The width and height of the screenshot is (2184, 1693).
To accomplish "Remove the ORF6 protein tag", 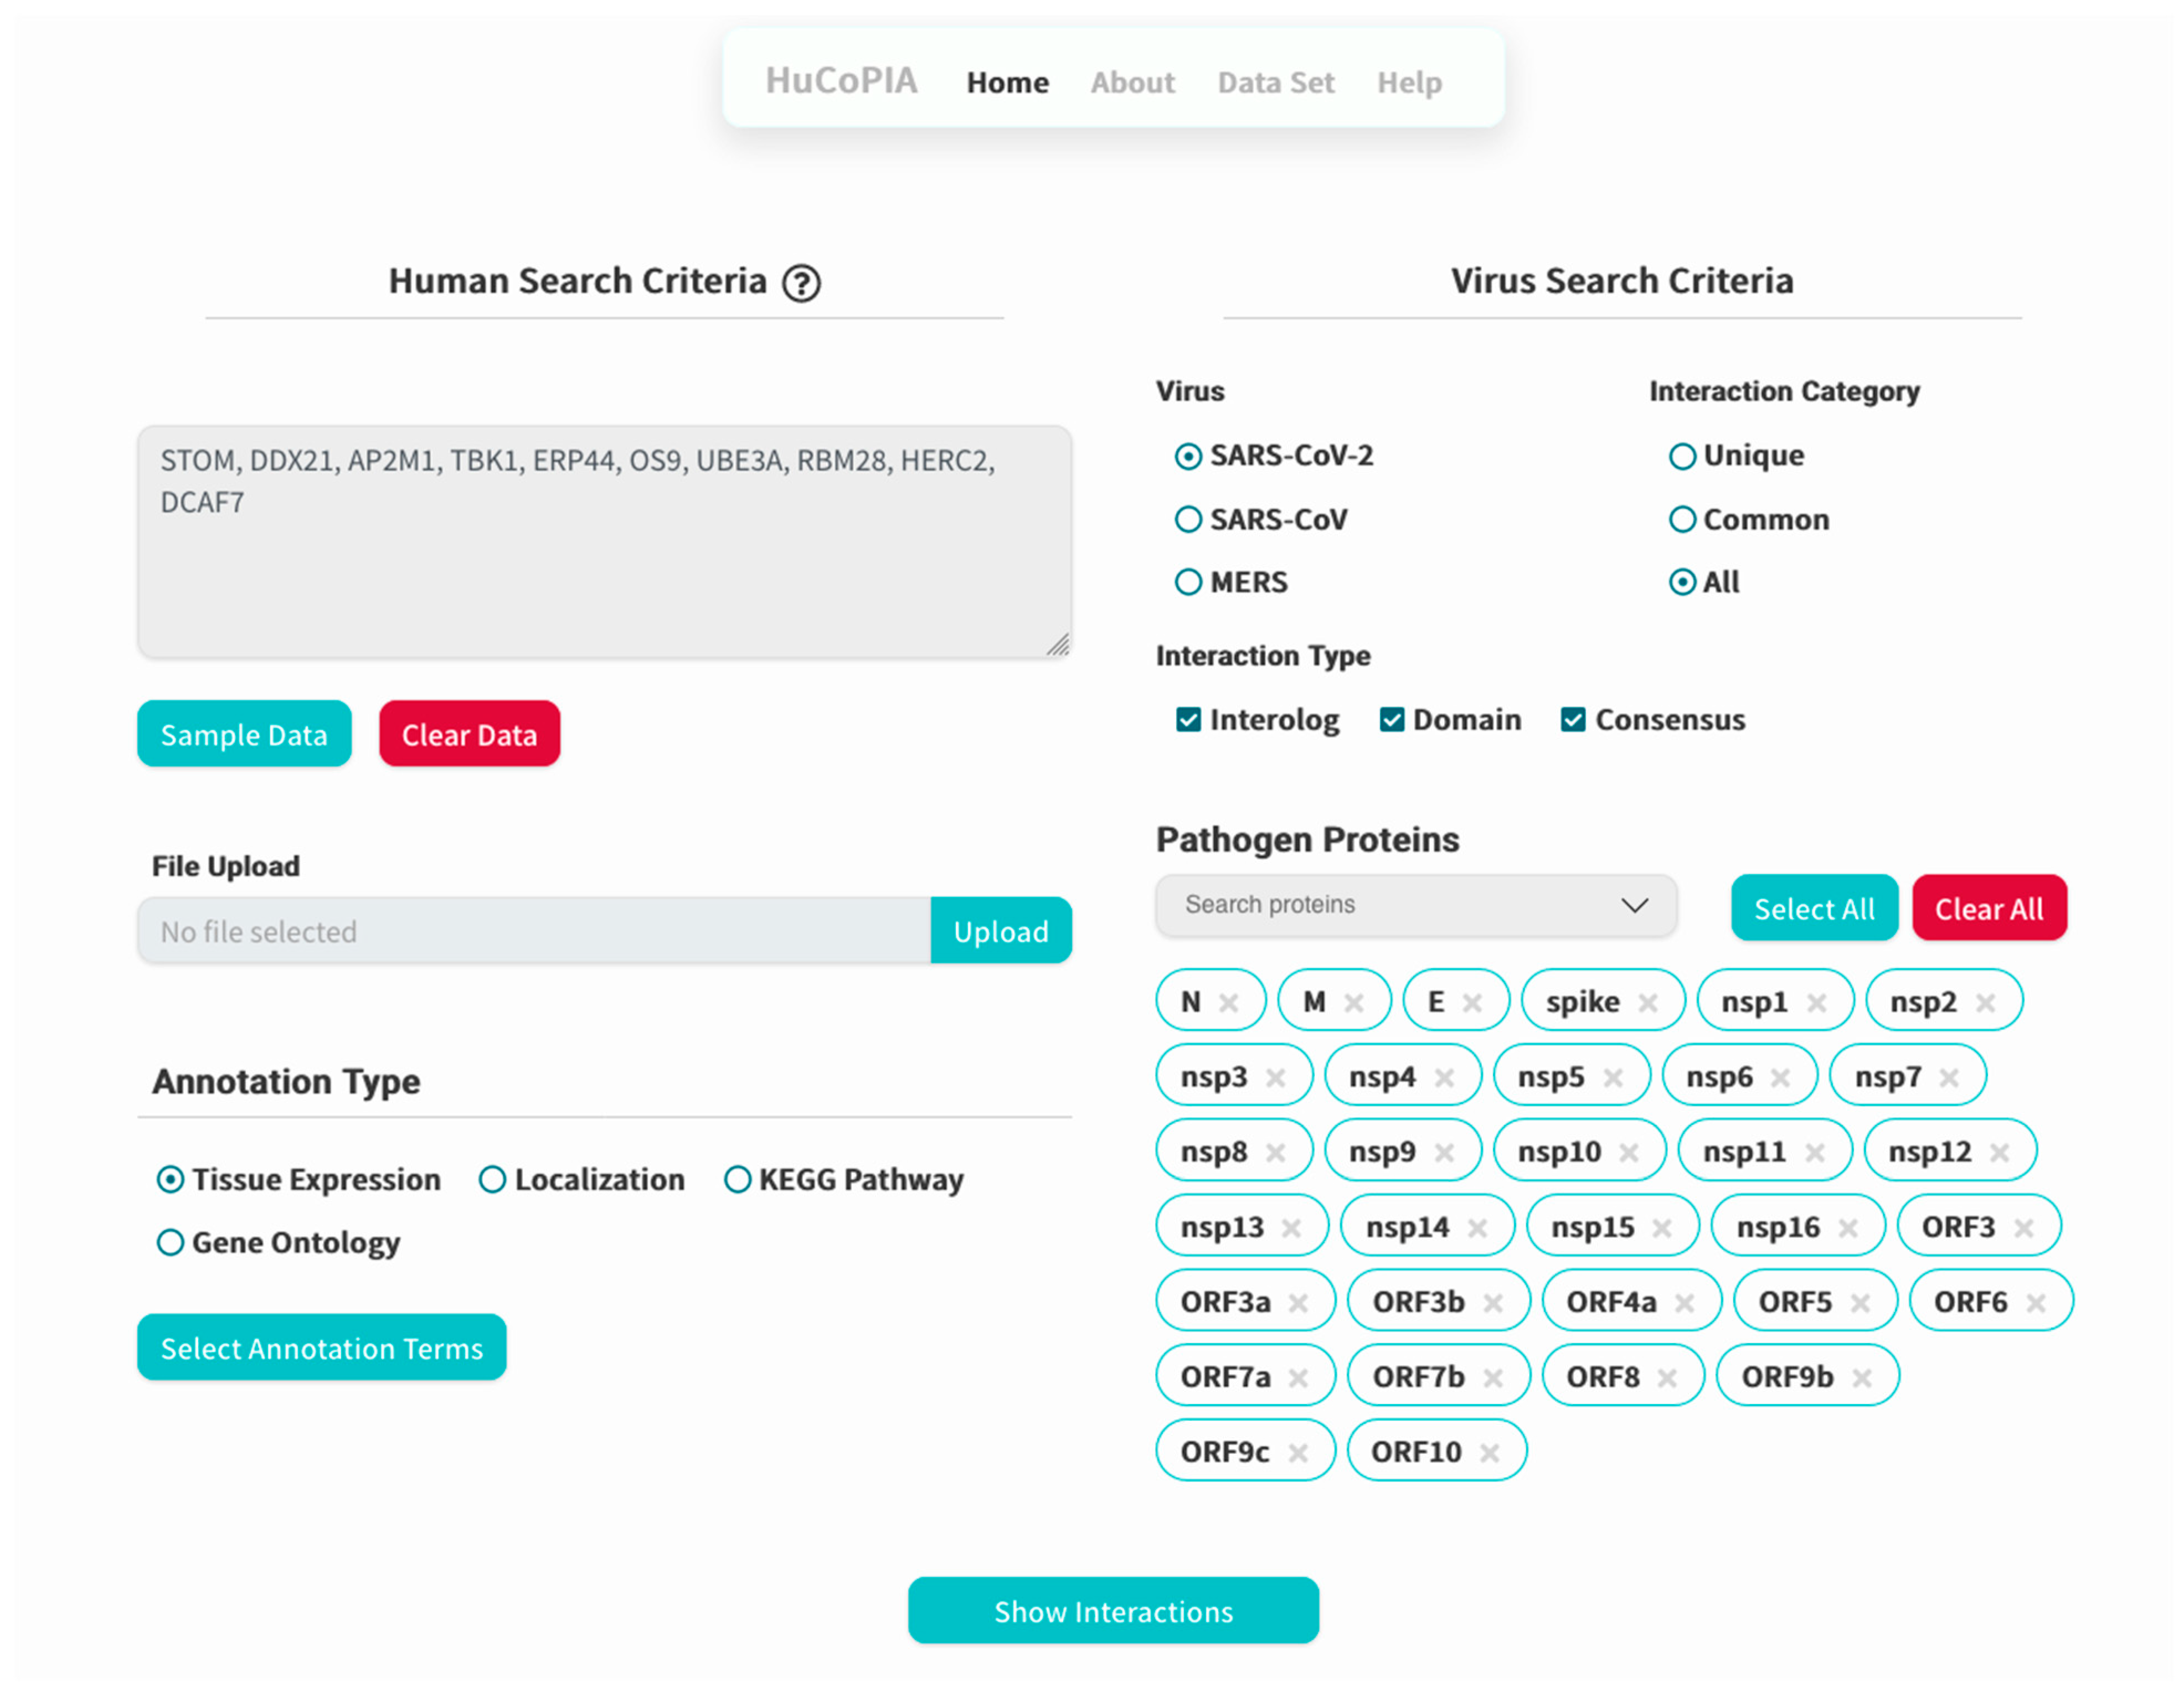I will (2035, 1302).
